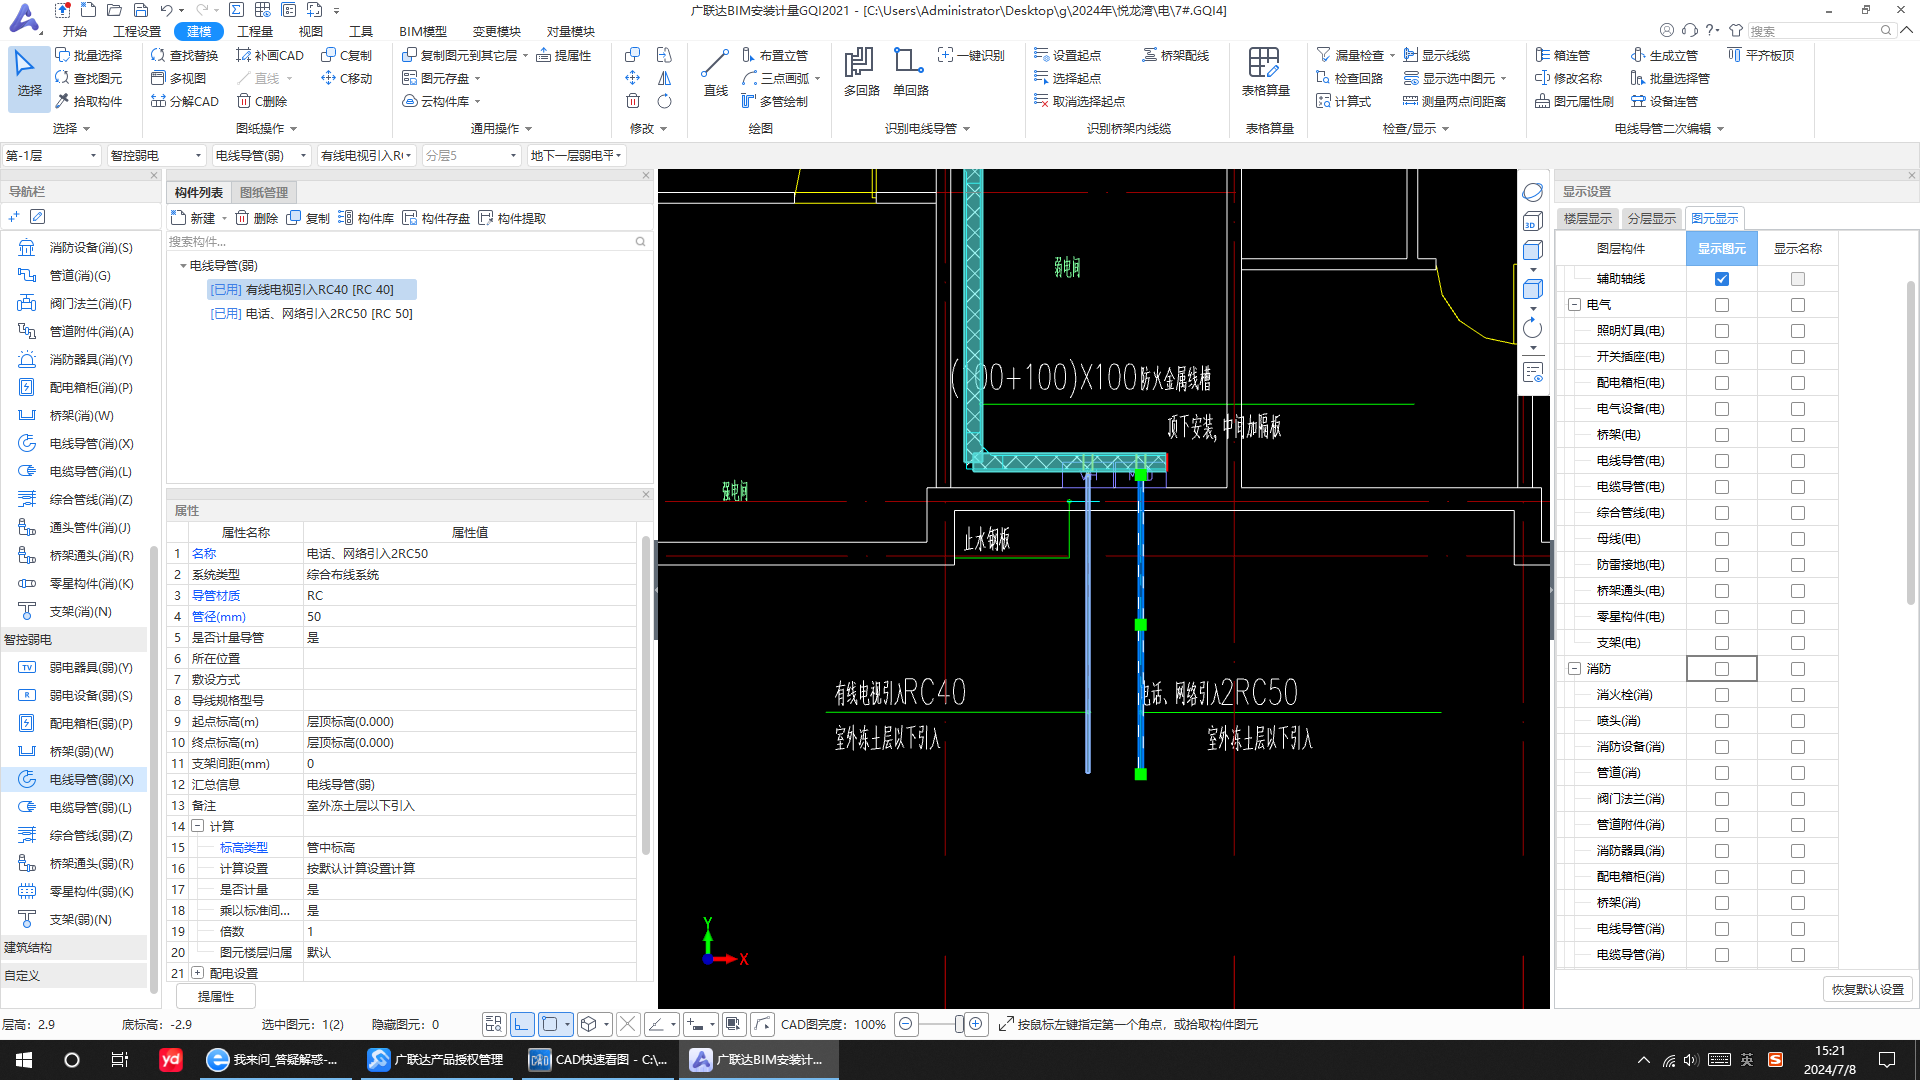
Task: Click 查找替换 in the ribbon
Action: tap(184, 55)
